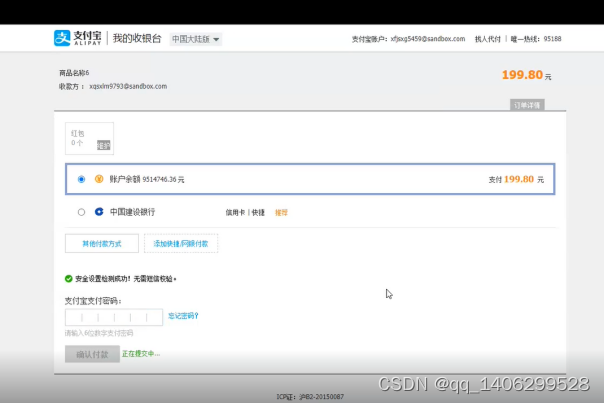Click the small 红包 details button
605x404 pixels.
[103, 145]
